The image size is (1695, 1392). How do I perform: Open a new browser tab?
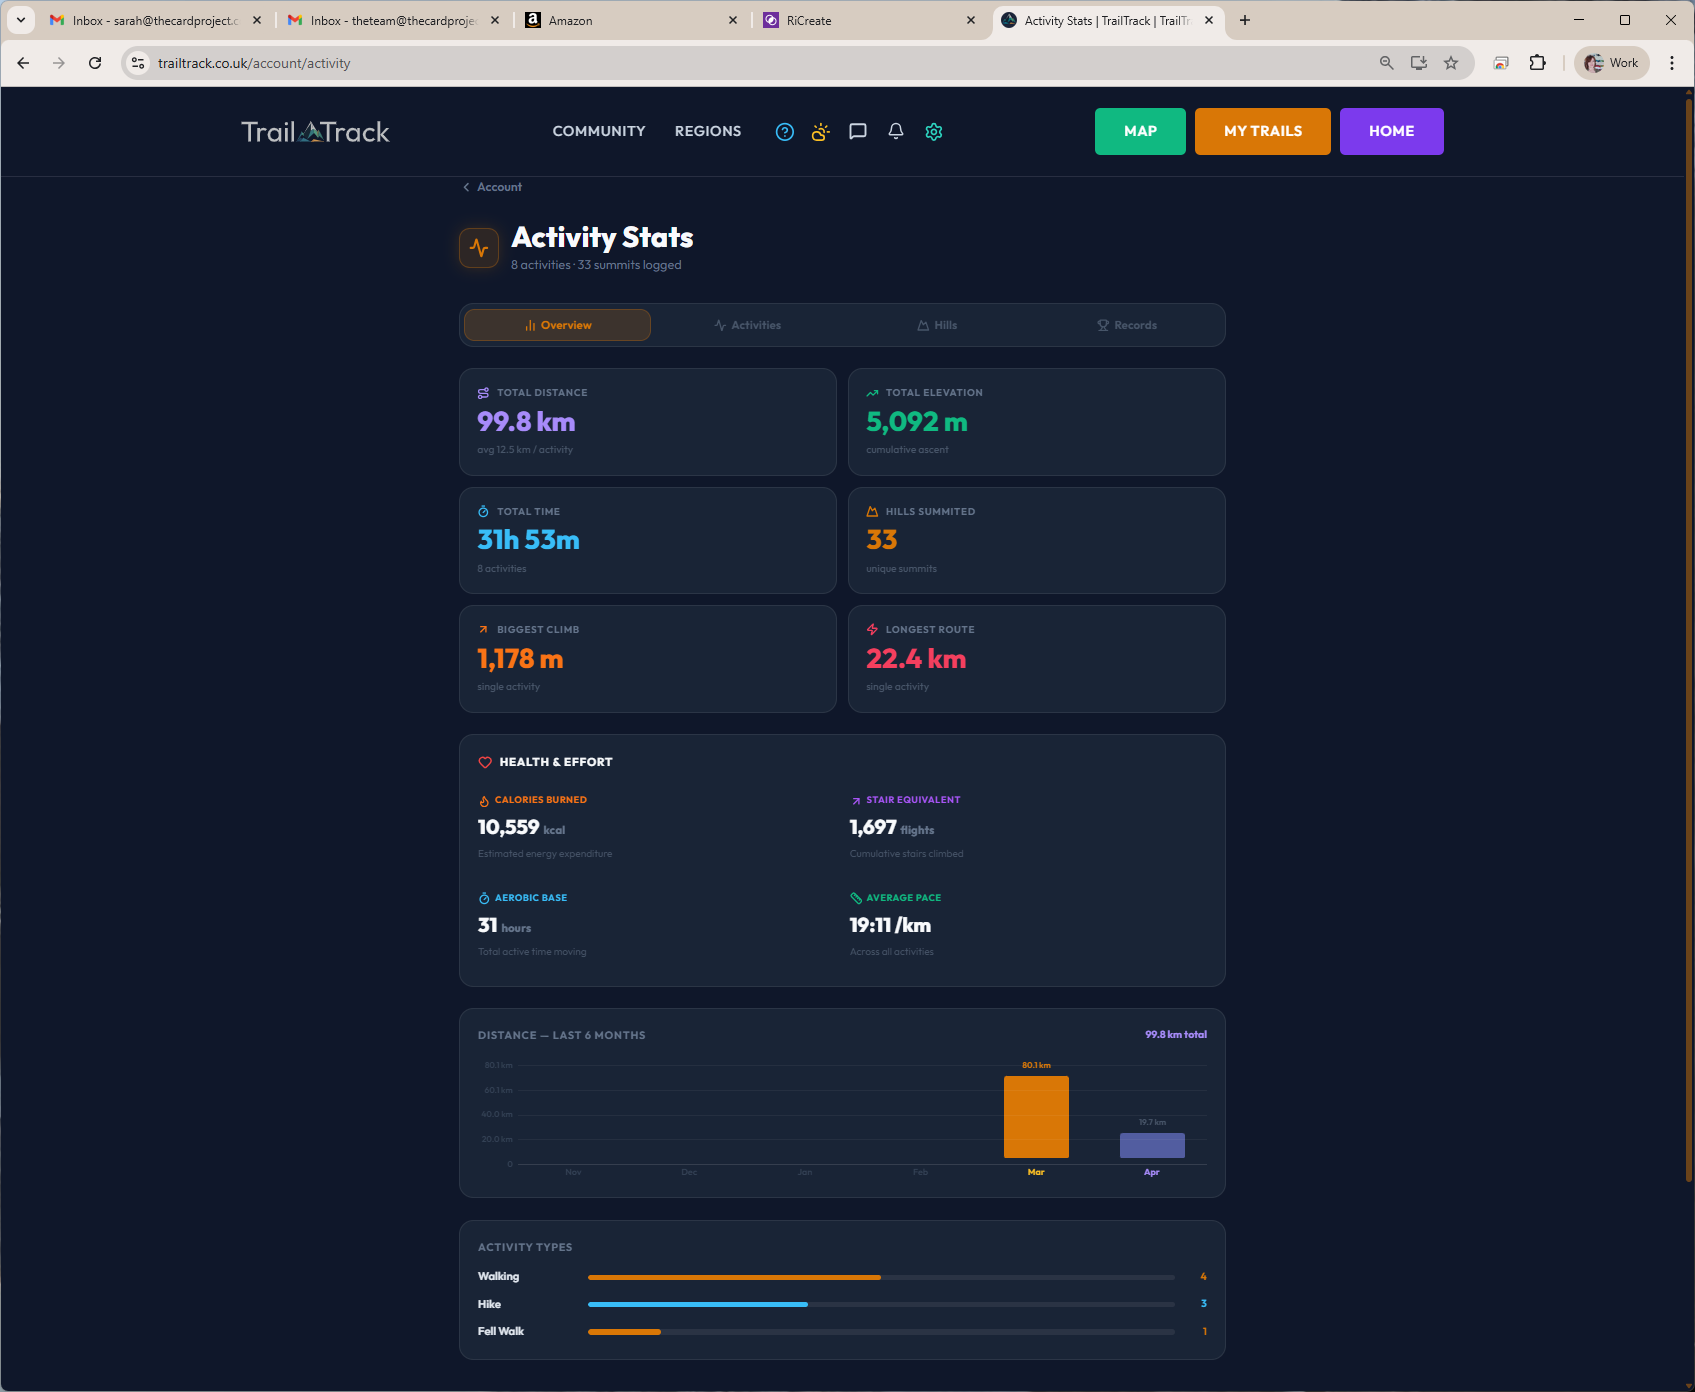[x=1245, y=20]
